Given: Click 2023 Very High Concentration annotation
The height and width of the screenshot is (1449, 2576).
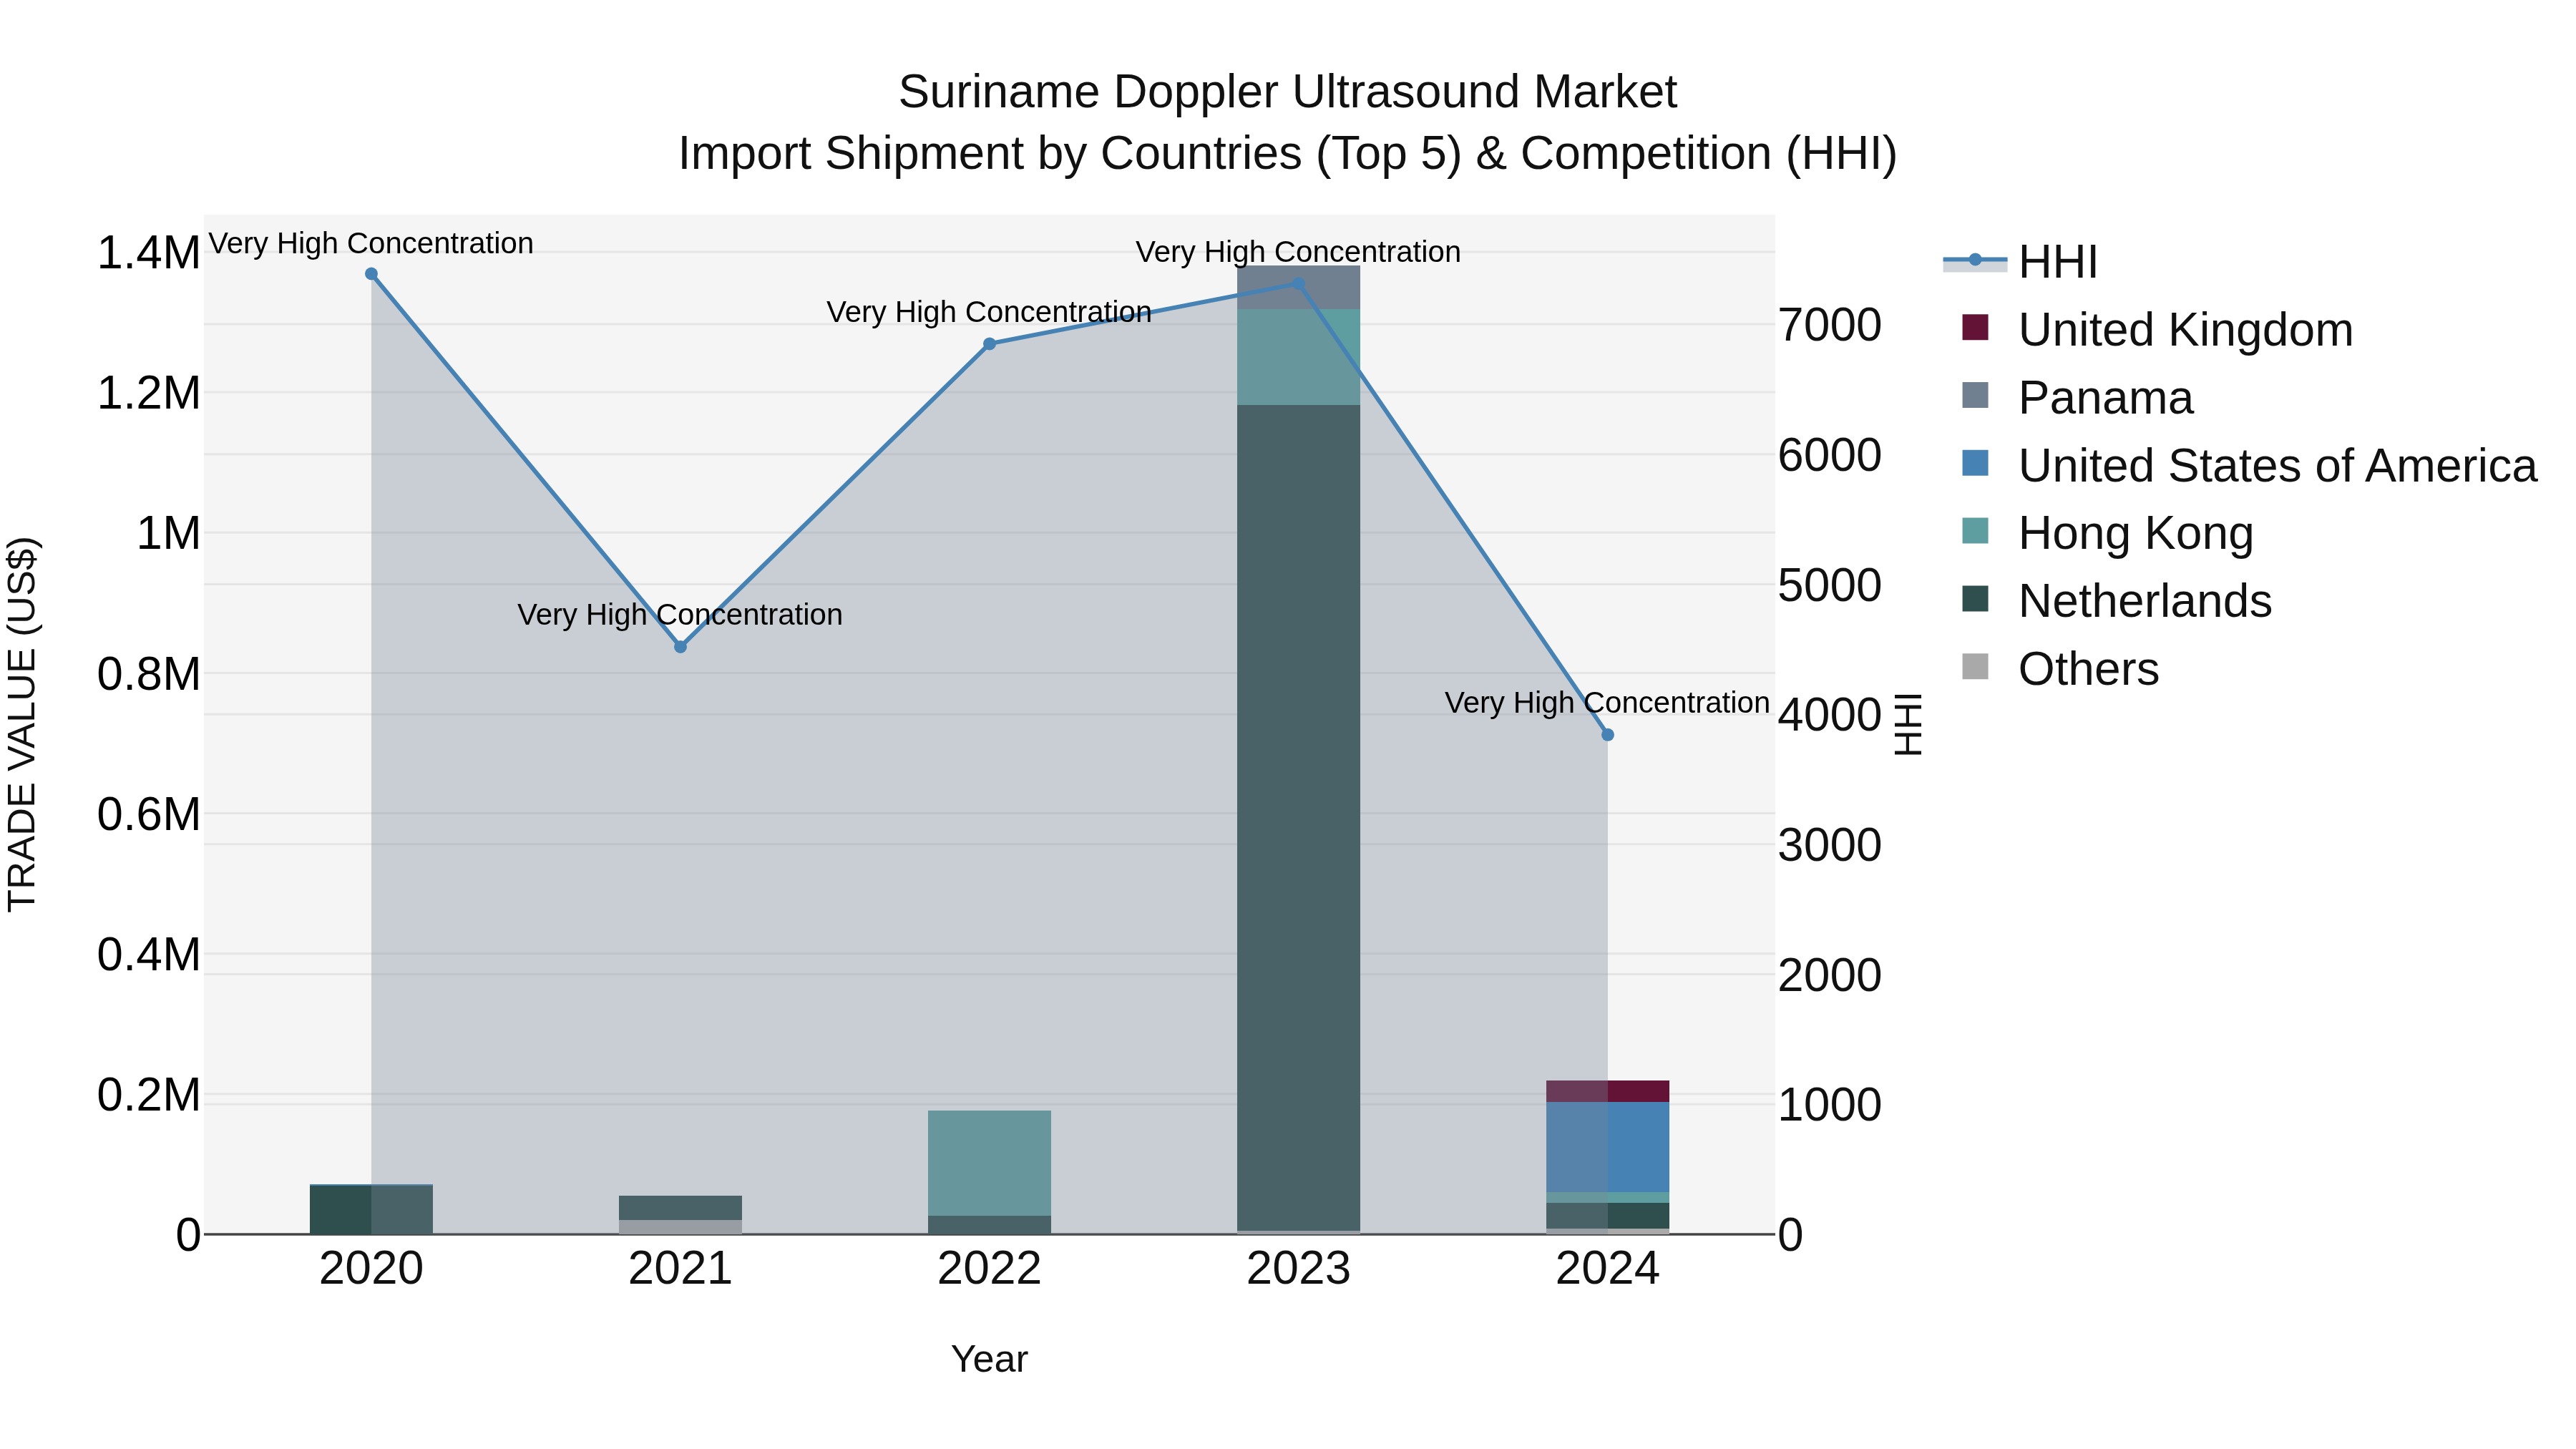Looking at the screenshot, I should tap(1298, 252).
